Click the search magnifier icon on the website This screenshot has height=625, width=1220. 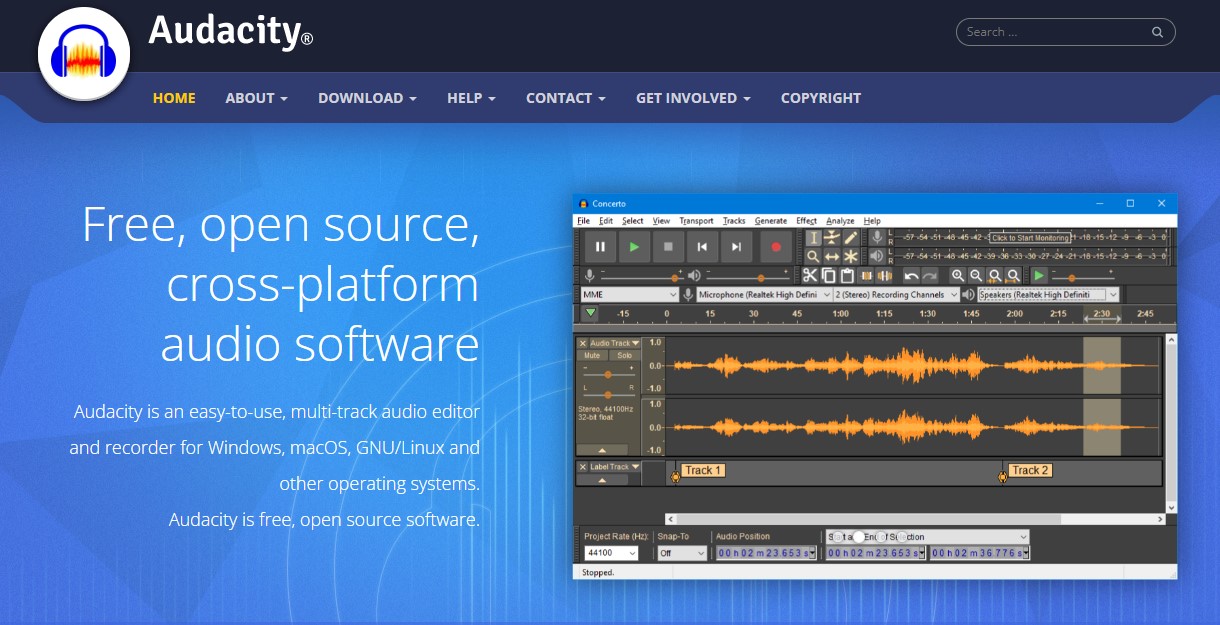[1157, 32]
